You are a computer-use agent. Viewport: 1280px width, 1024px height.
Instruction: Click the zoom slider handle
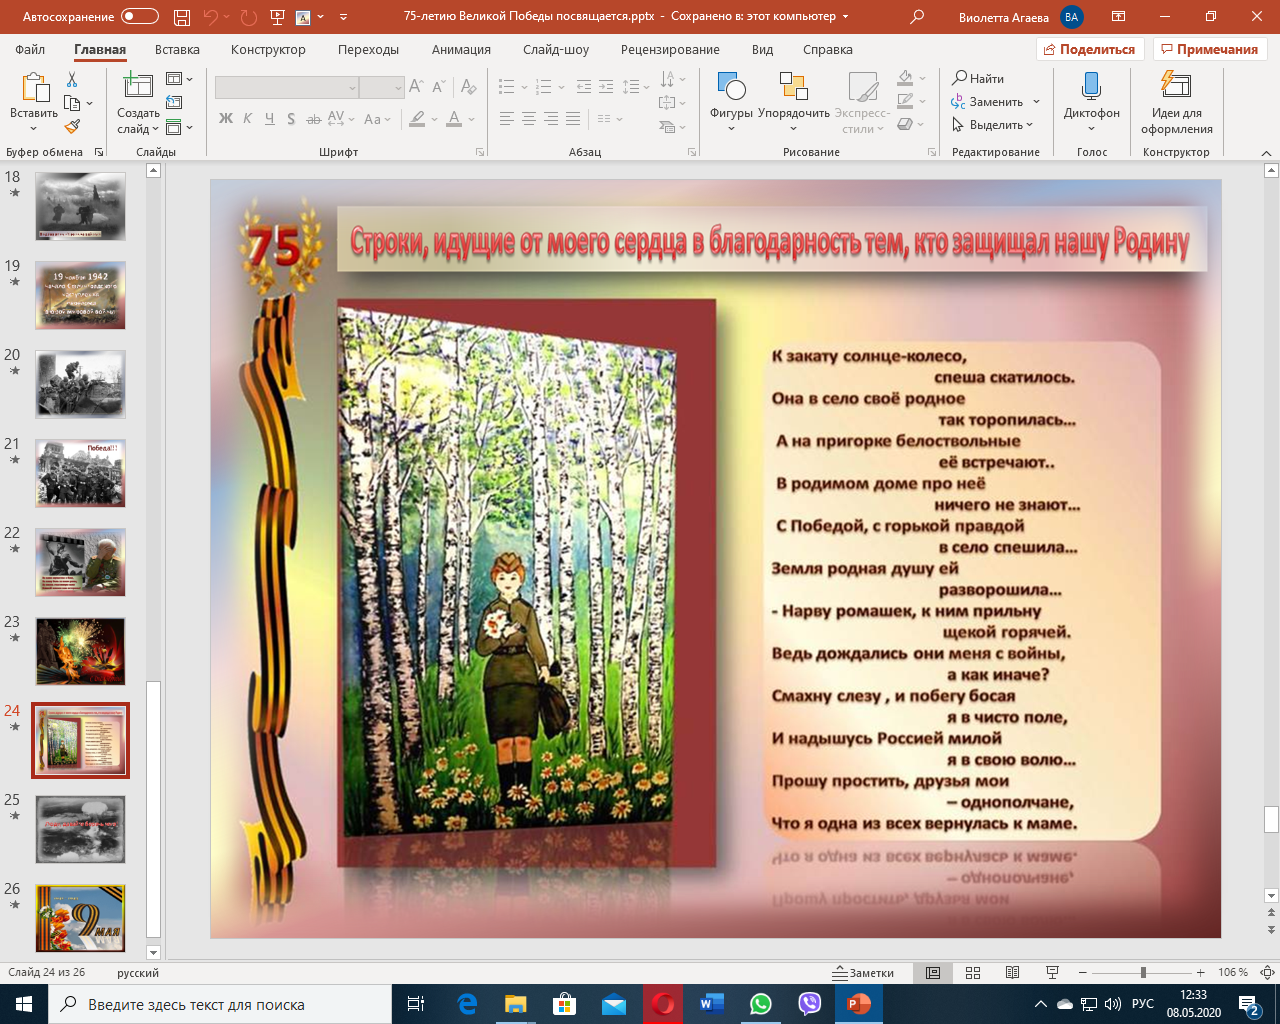point(1143,973)
